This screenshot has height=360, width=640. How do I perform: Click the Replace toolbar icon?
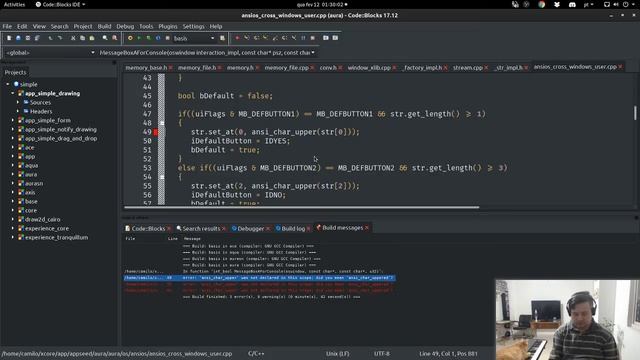click(115, 38)
